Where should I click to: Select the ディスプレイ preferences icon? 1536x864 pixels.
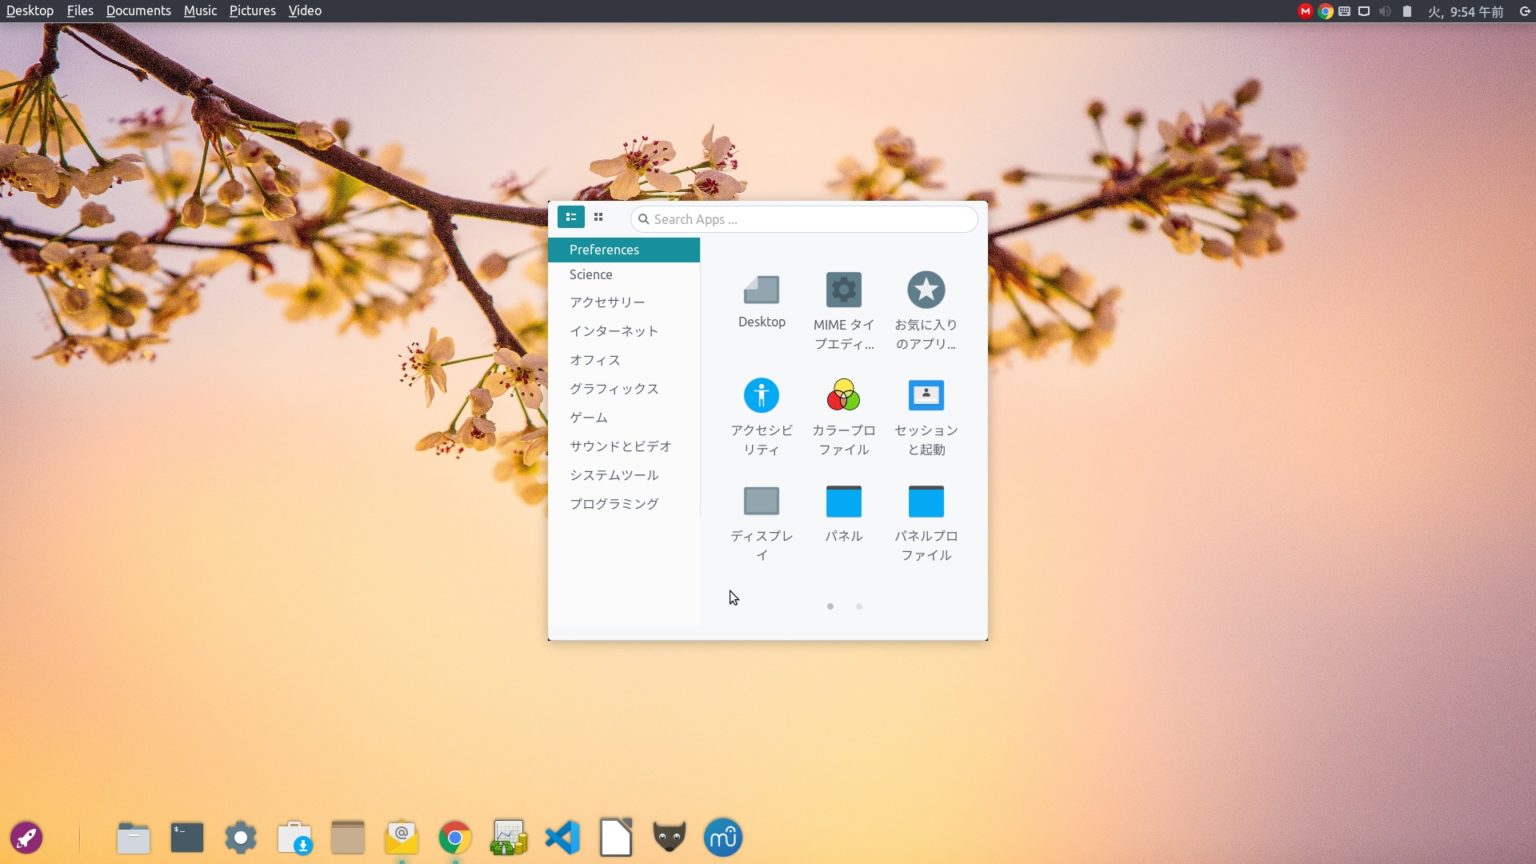(x=761, y=500)
